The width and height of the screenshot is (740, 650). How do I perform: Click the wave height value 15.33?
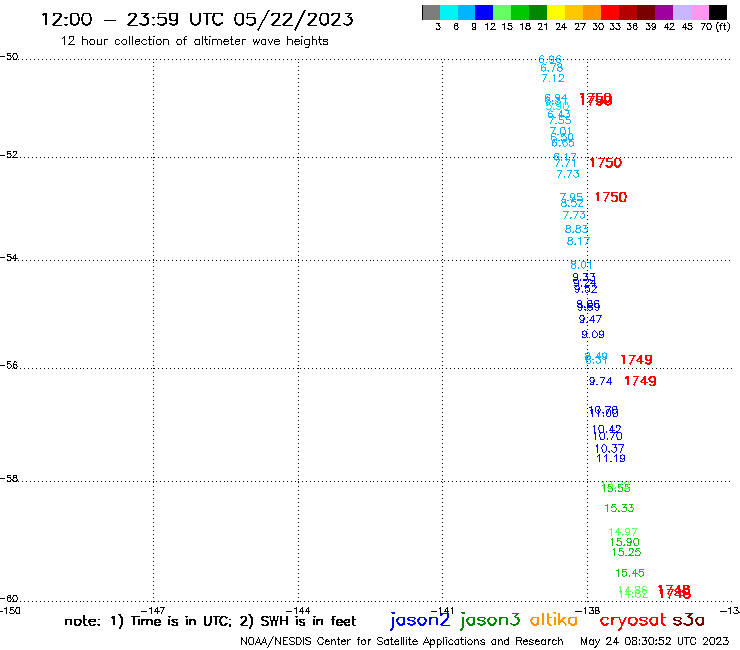click(619, 508)
